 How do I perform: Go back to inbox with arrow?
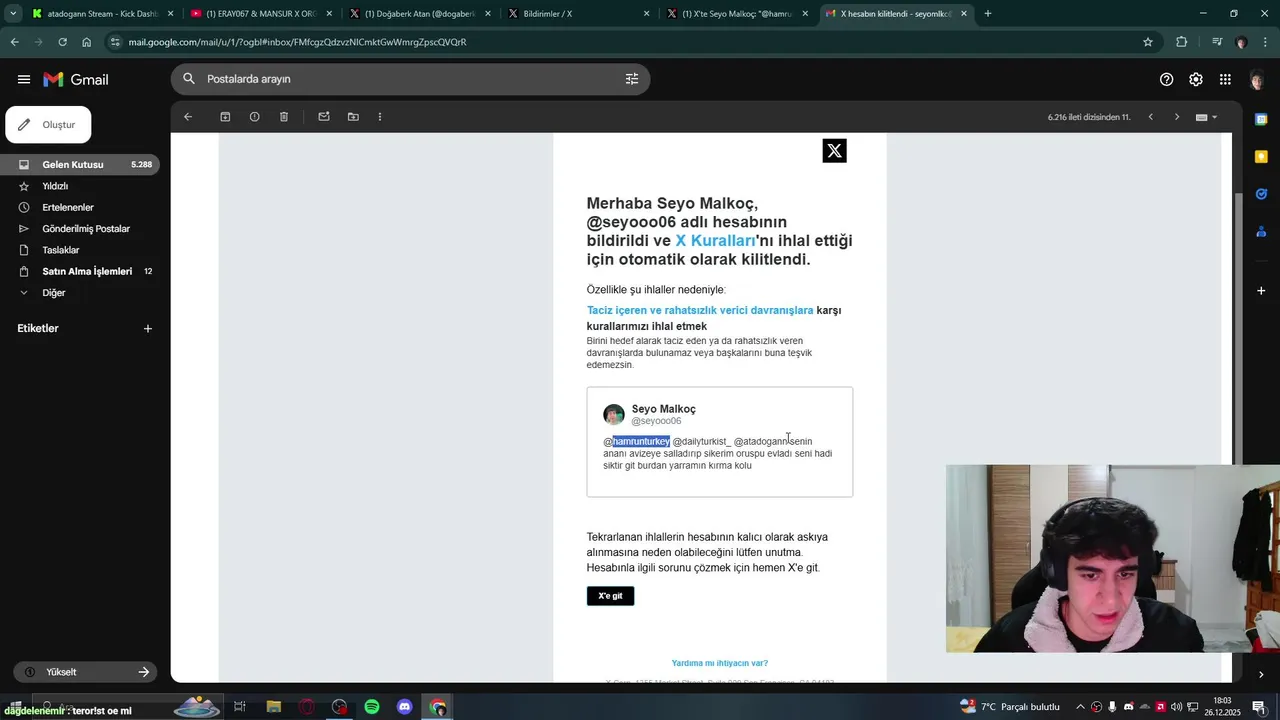(187, 117)
